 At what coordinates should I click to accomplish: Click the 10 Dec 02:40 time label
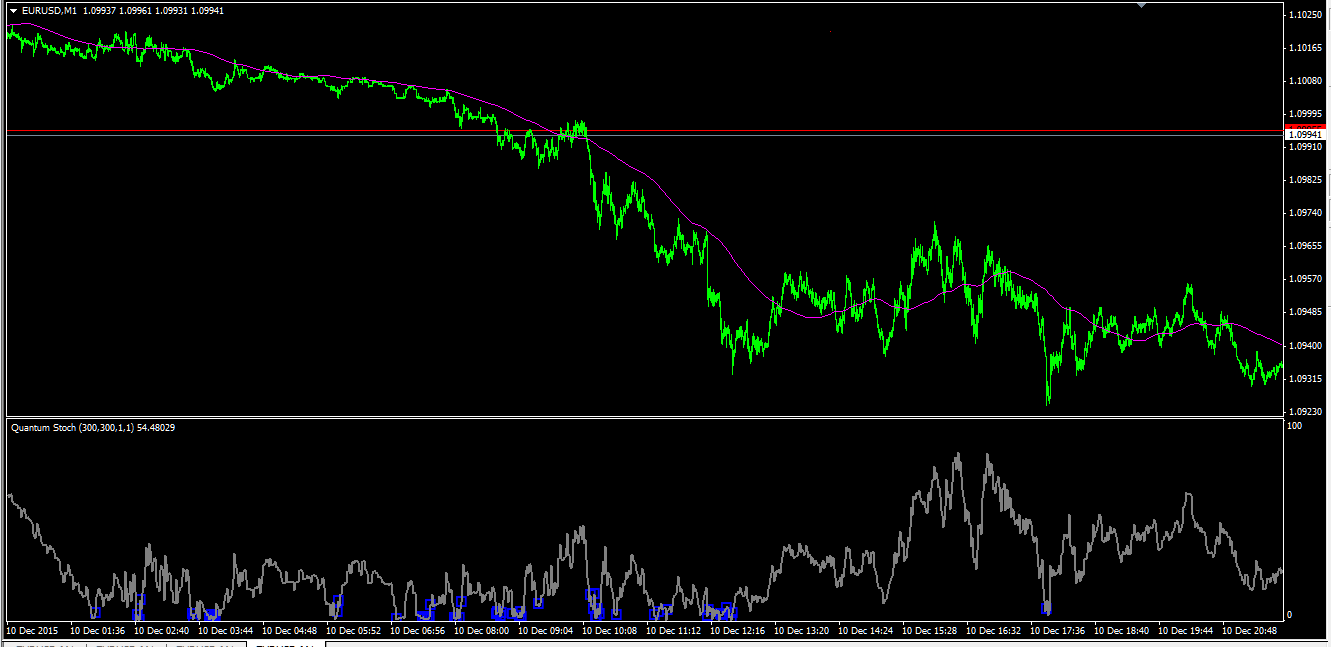click(162, 631)
